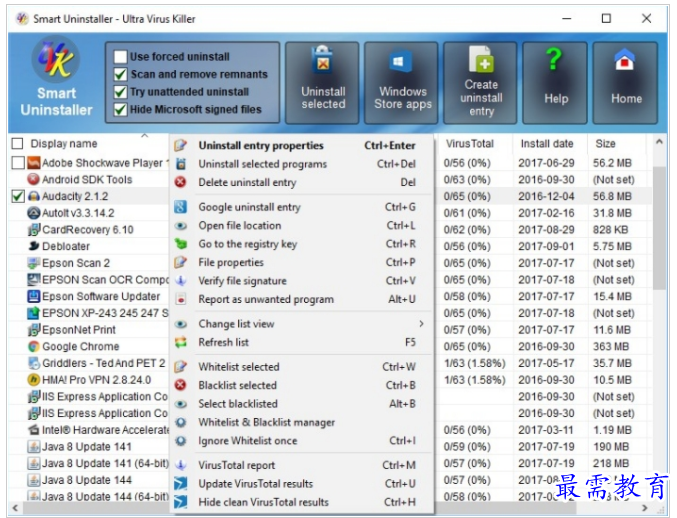Check the select-all checkbox beside Display name
Screen dimensions: 677x518
pyautogui.click(x=17, y=143)
